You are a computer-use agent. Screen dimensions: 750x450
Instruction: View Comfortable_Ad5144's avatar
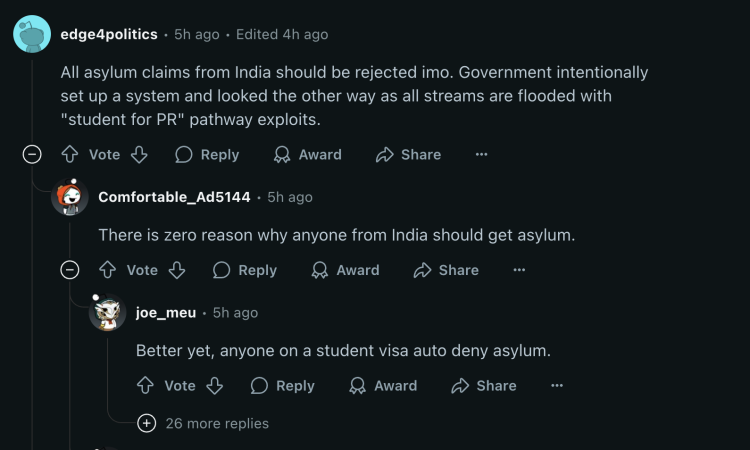point(70,197)
